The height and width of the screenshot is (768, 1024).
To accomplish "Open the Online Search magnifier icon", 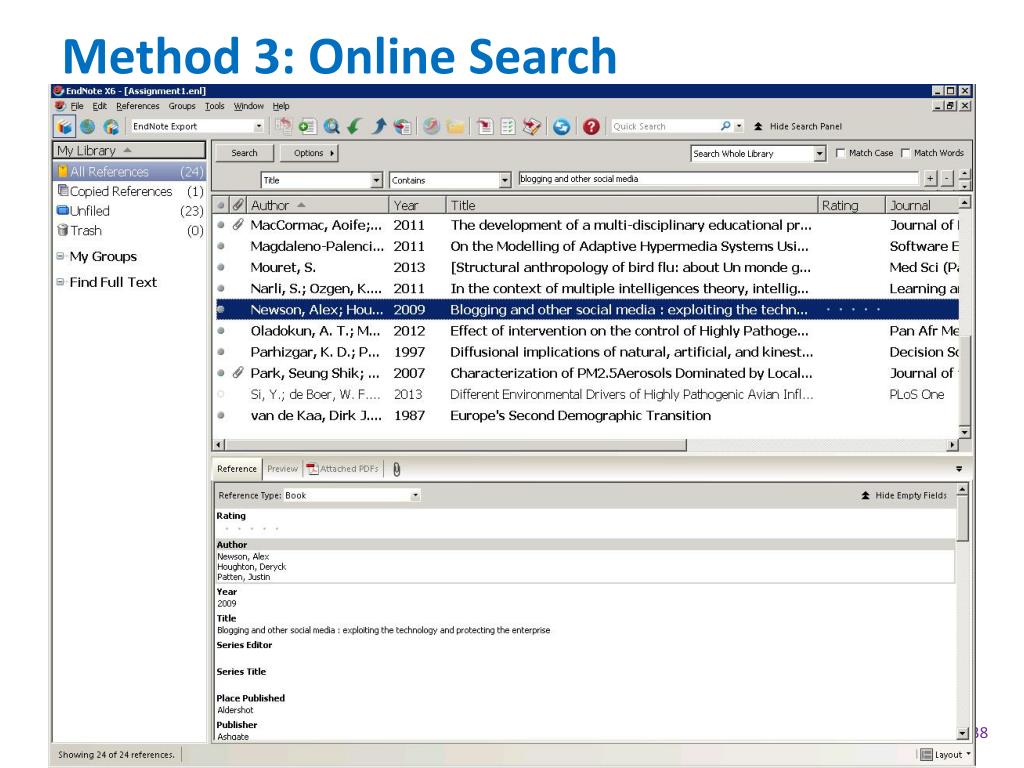I will pos(332,126).
